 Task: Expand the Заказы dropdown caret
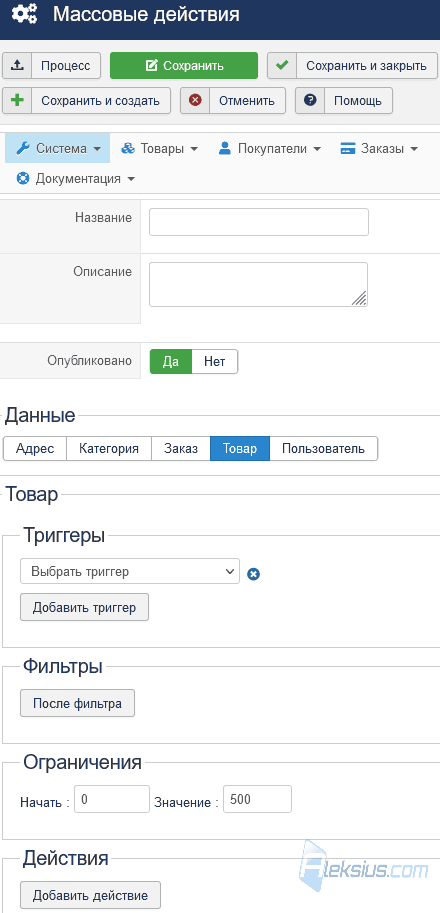coord(414,149)
